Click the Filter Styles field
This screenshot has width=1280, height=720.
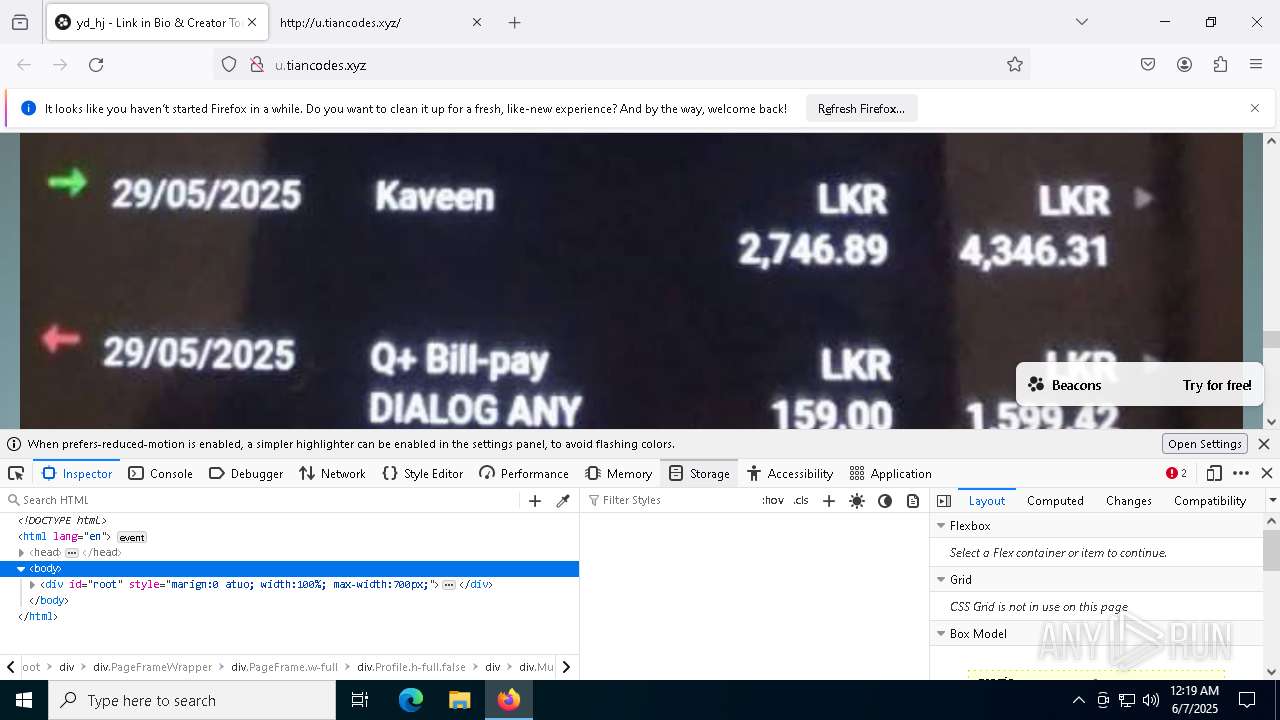[x=670, y=501]
